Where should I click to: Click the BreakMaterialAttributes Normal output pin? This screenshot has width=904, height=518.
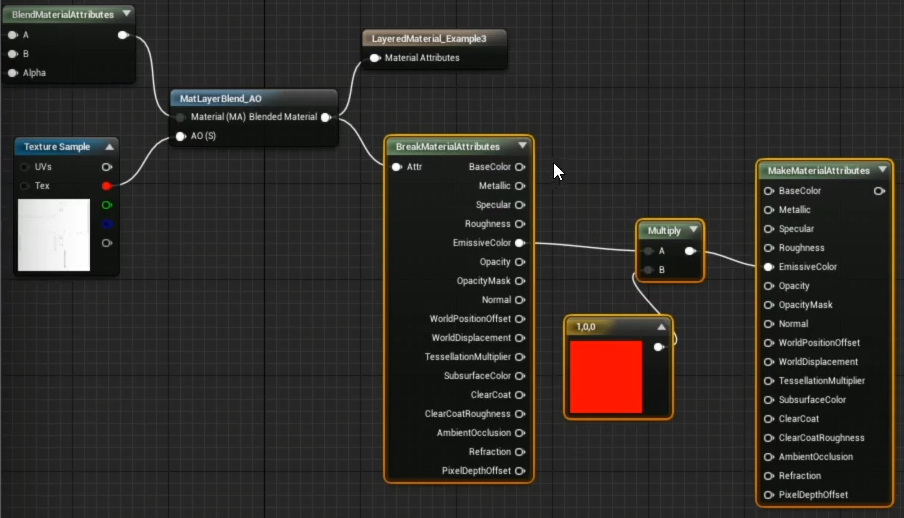point(520,300)
